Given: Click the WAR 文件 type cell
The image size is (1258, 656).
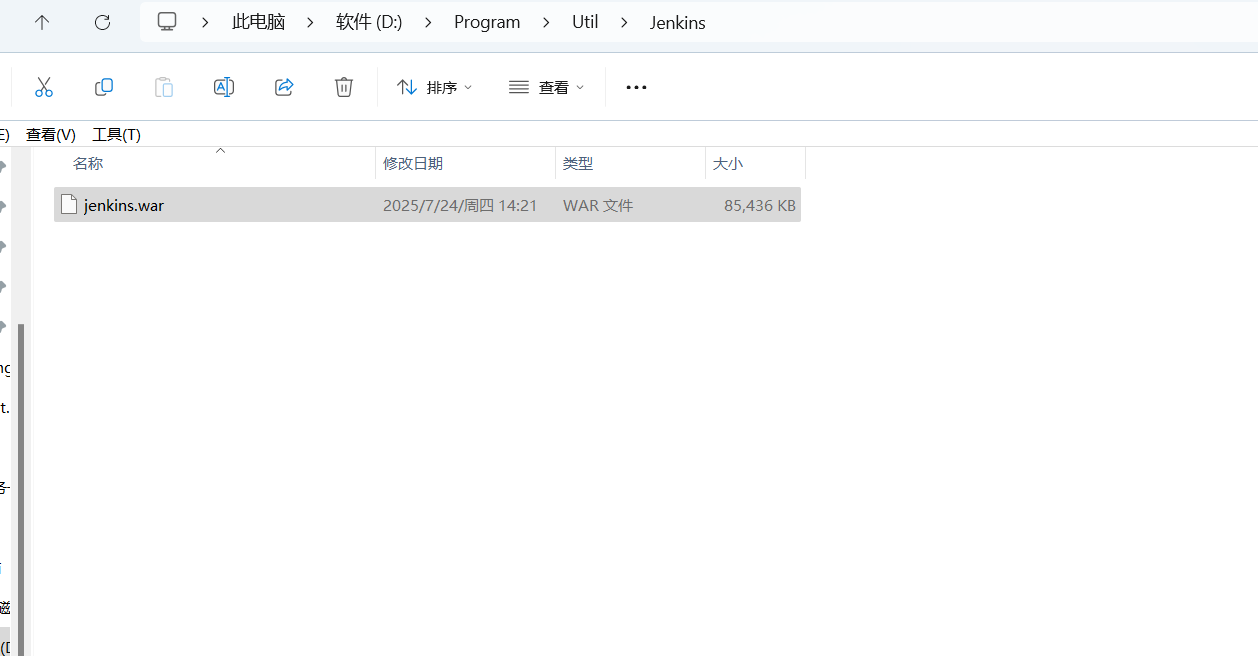Looking at the screenshot, I should (598, 205).
